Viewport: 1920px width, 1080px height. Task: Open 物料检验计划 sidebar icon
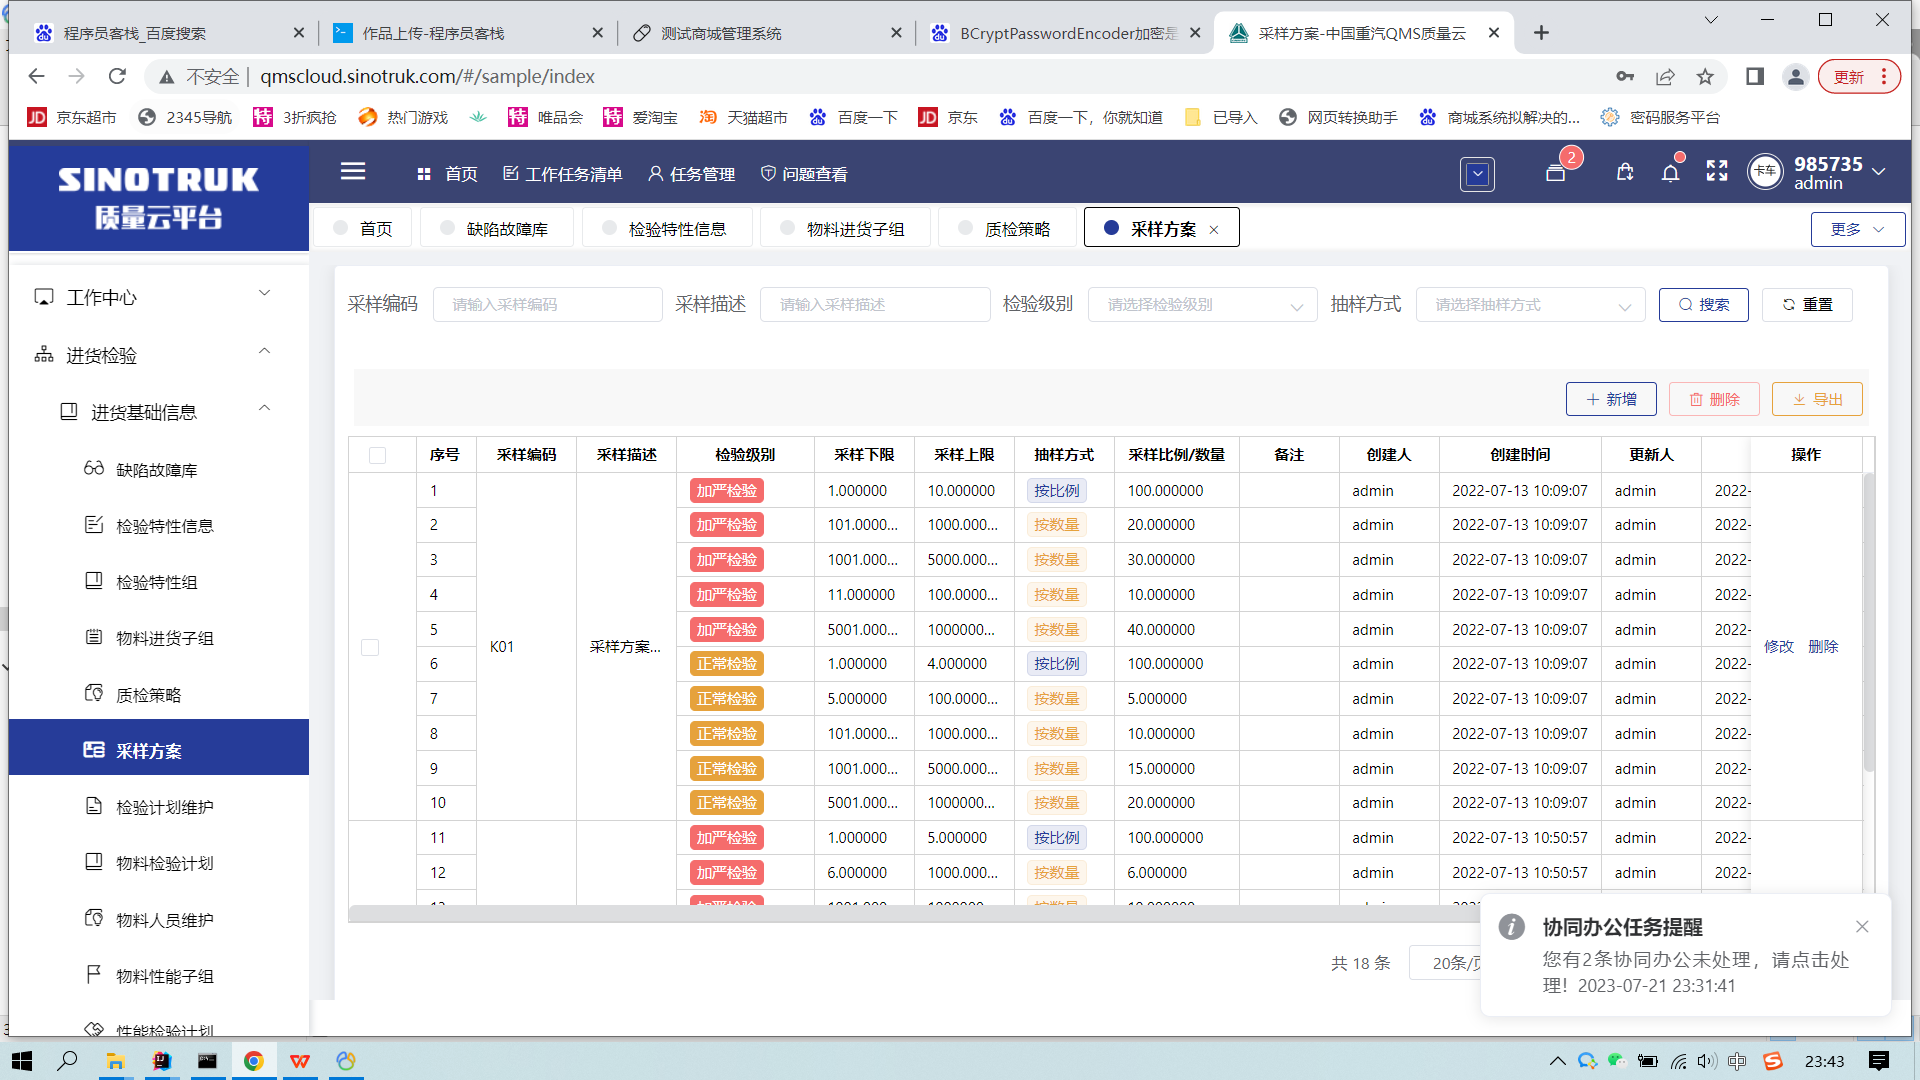(94, 862)
